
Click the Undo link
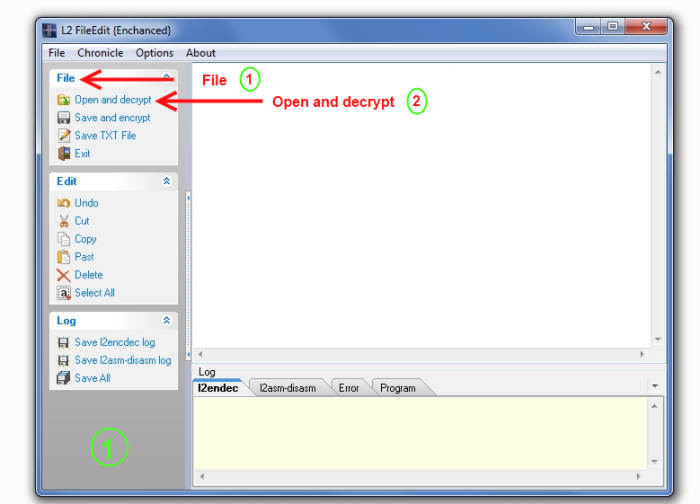(x=87, y=203)
